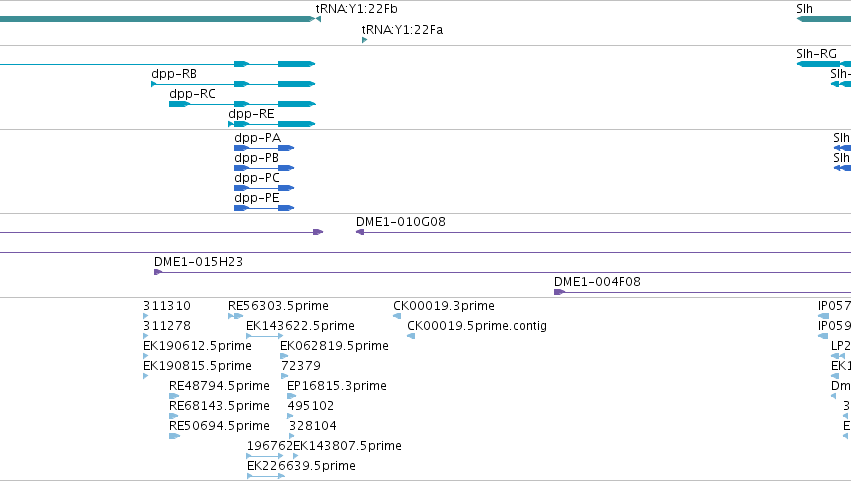Select the 495102 EST label

(310, 406)
